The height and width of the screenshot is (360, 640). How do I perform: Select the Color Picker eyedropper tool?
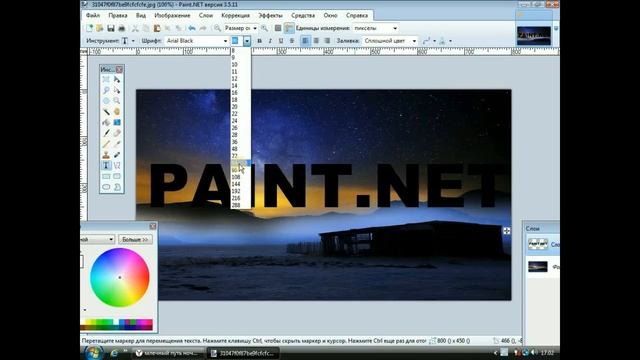click(x=117, y=144)
